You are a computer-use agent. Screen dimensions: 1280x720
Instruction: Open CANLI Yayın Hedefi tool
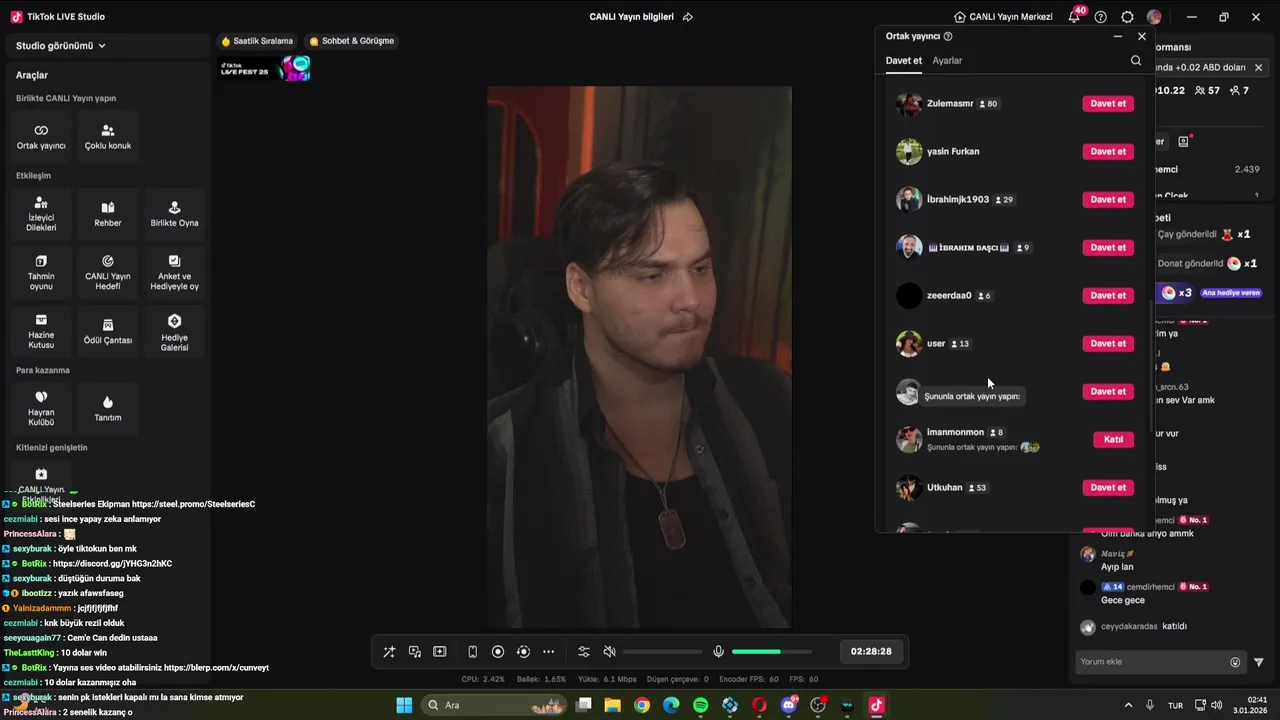[x=108, y=273]
